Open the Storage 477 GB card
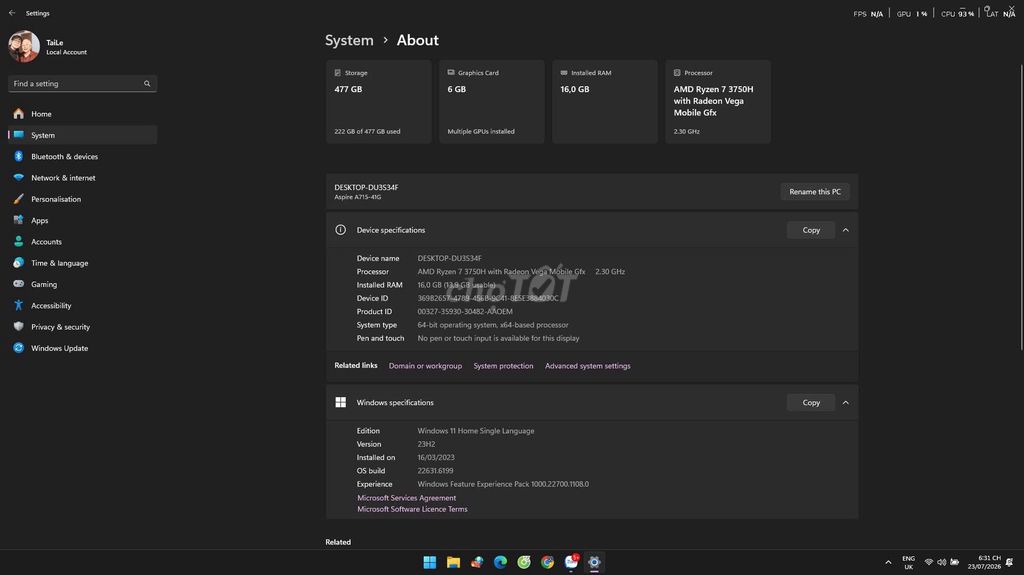Screen dimensions: 1024x575 [x=379, y=101]
